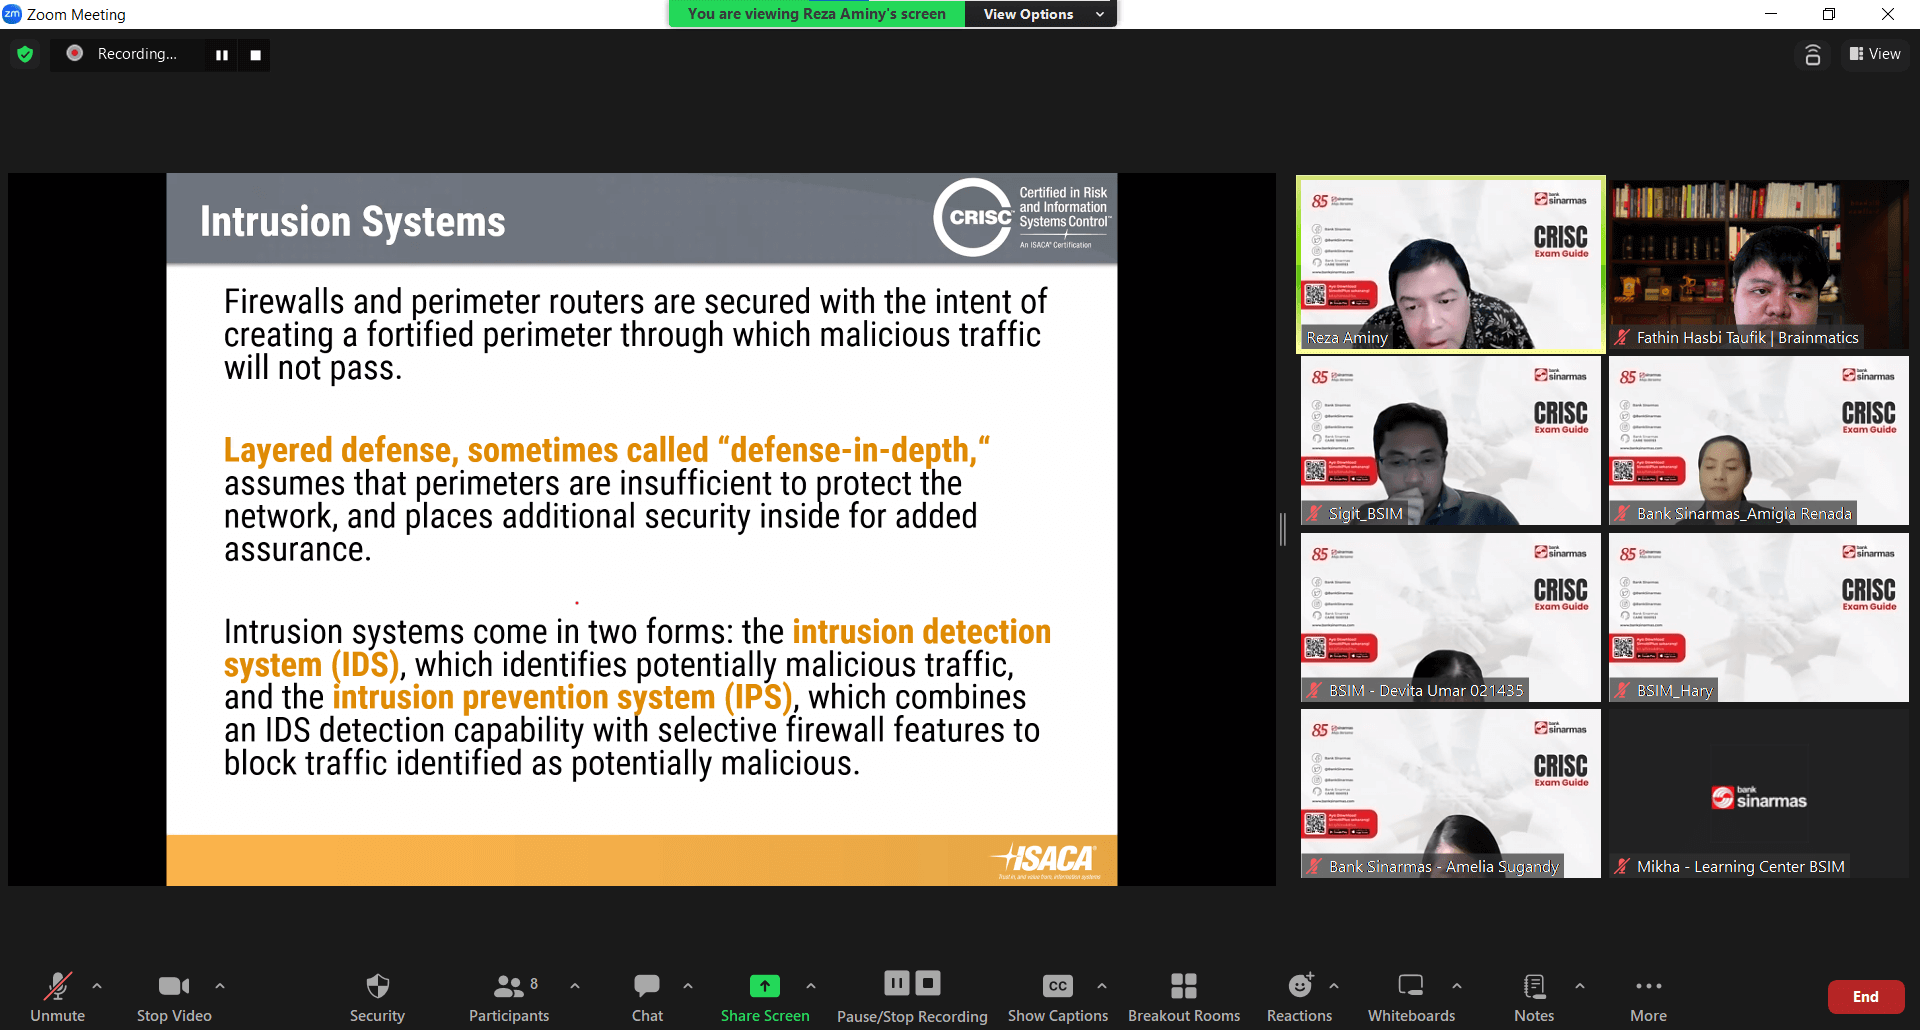This screenshot has height=1030, width=1920.
Task: Click the red End button
Action: click(x=1865, y=997)
